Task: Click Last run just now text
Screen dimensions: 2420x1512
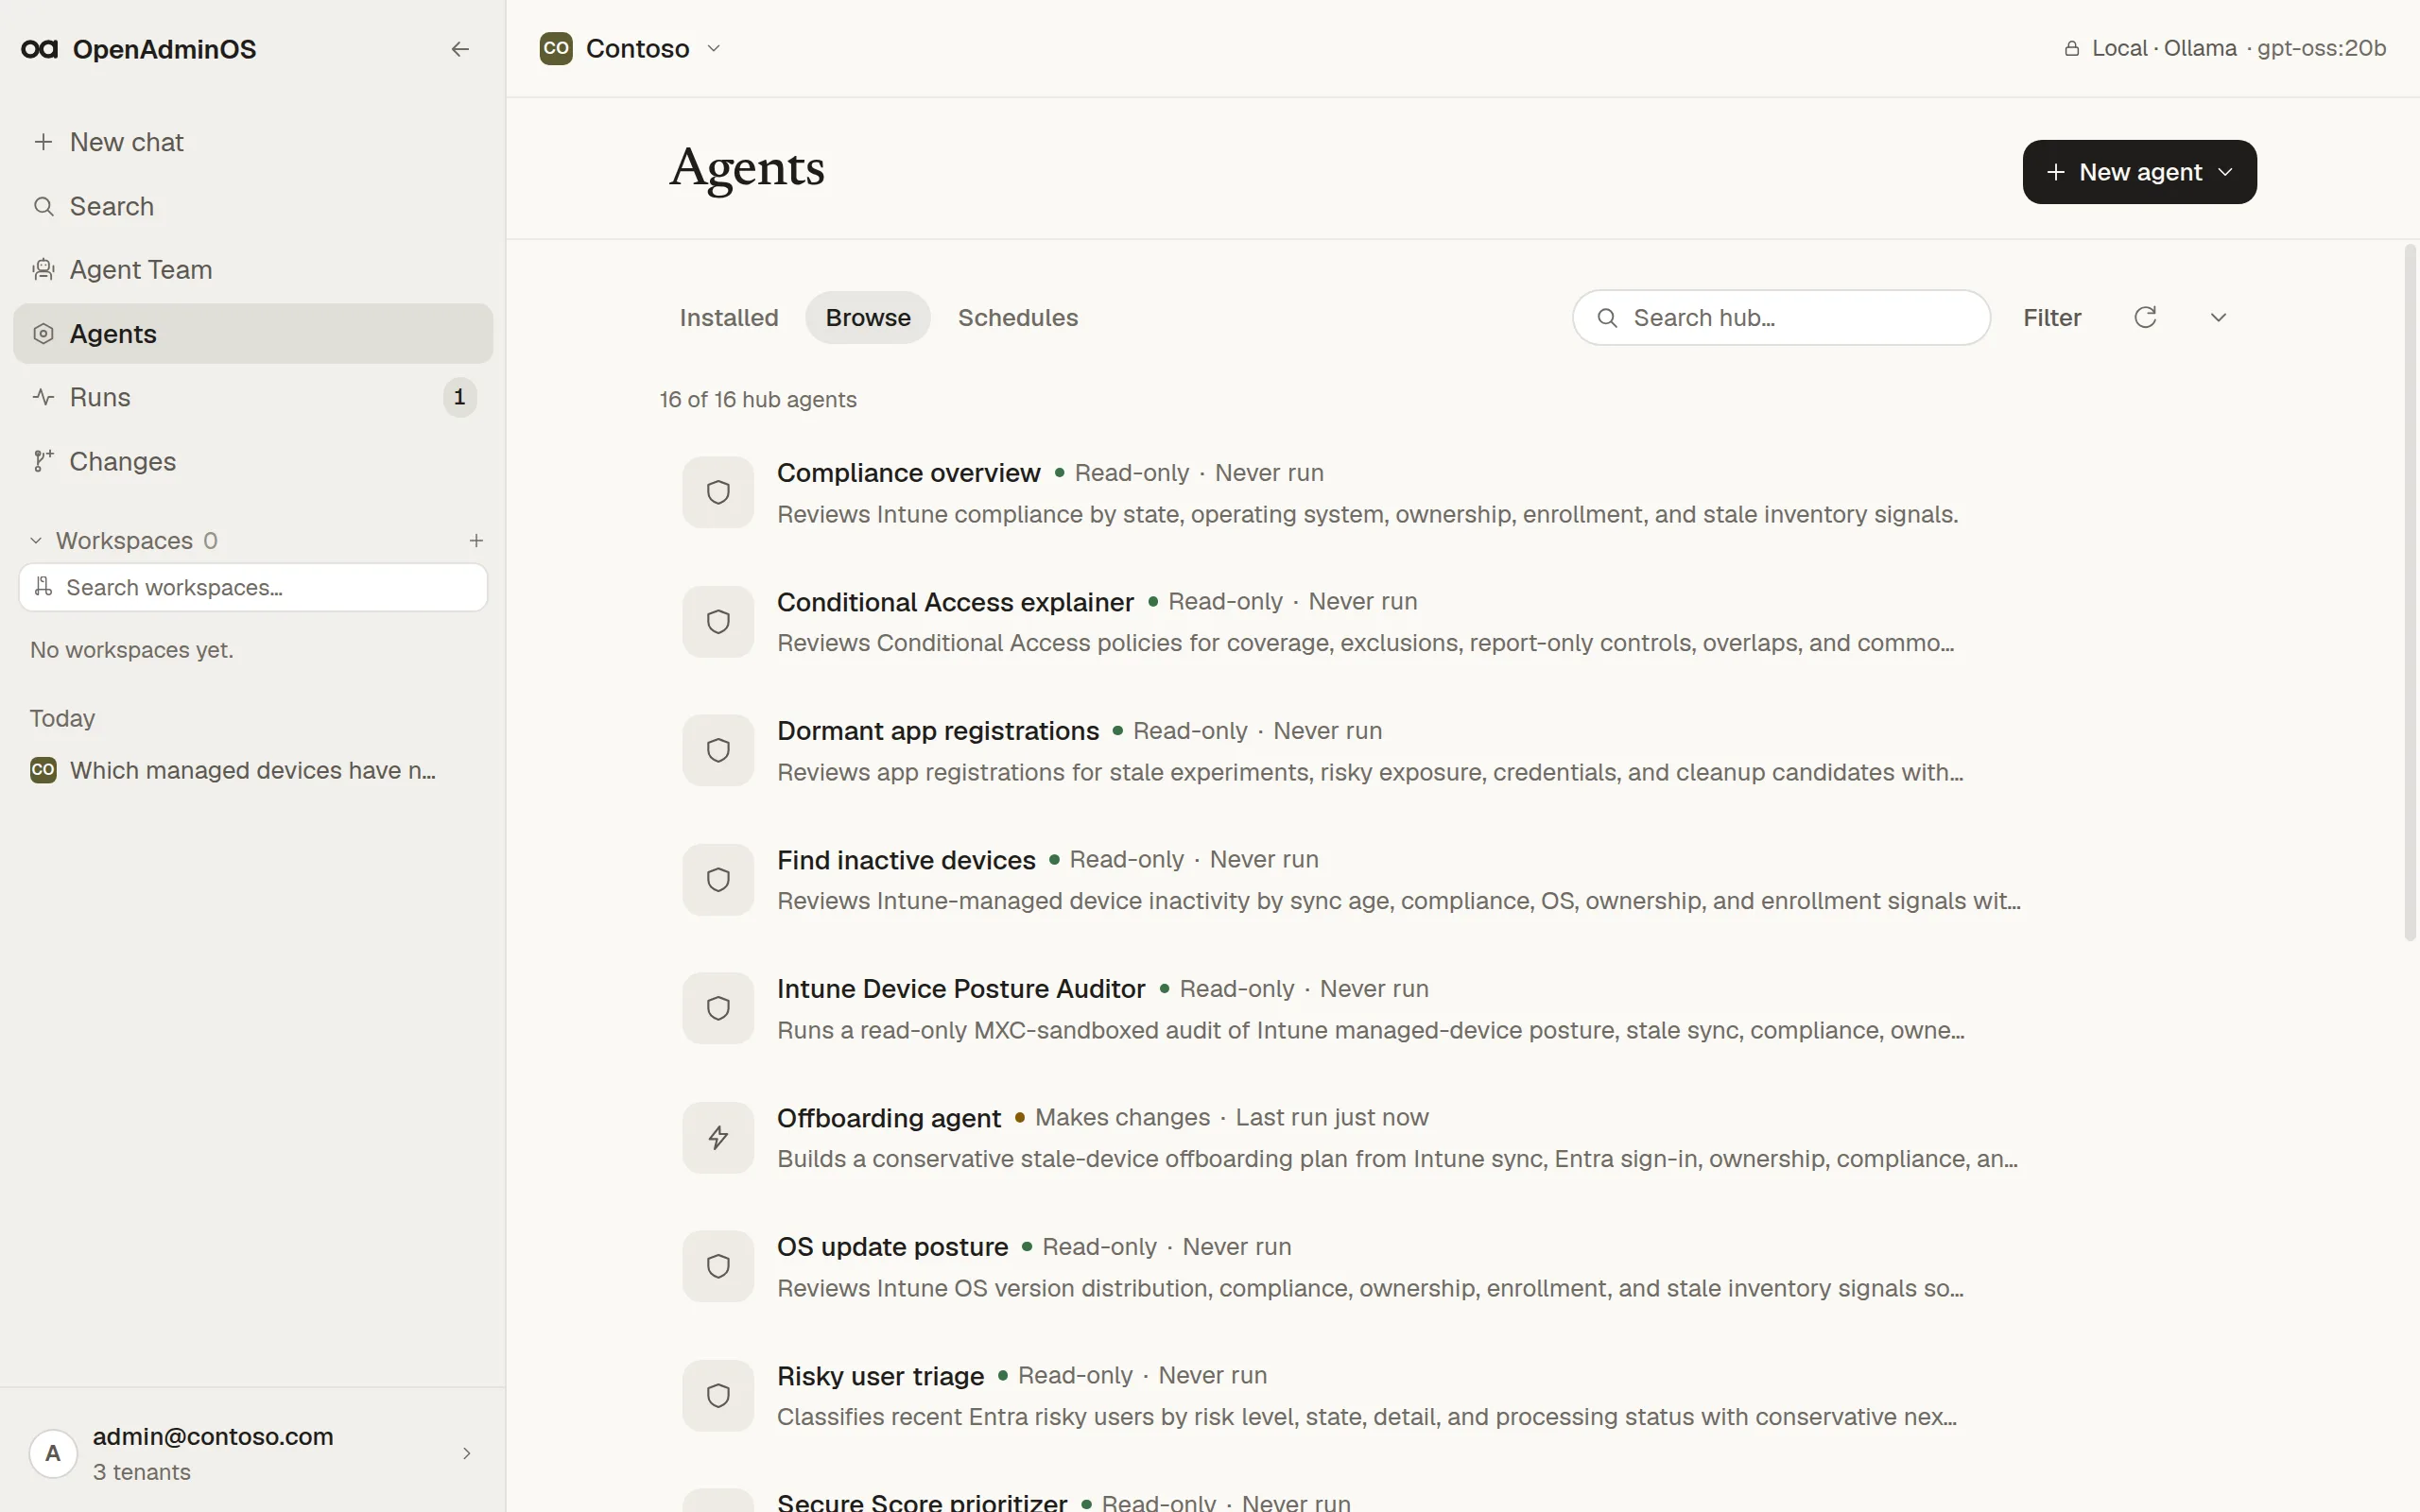Action: point(1332,1117)
